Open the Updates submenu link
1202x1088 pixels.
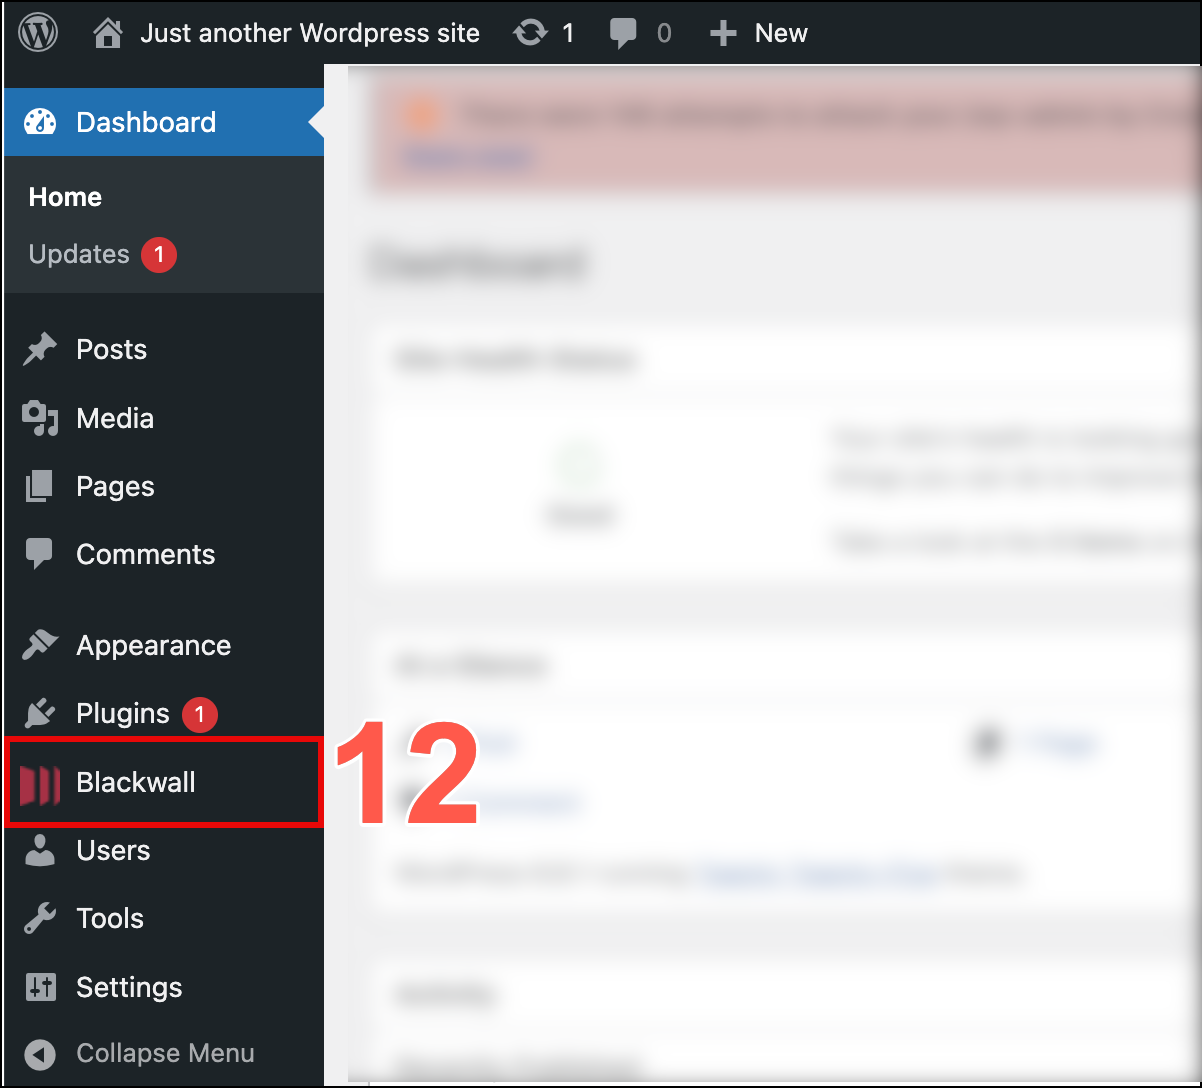tap(79, 254)
